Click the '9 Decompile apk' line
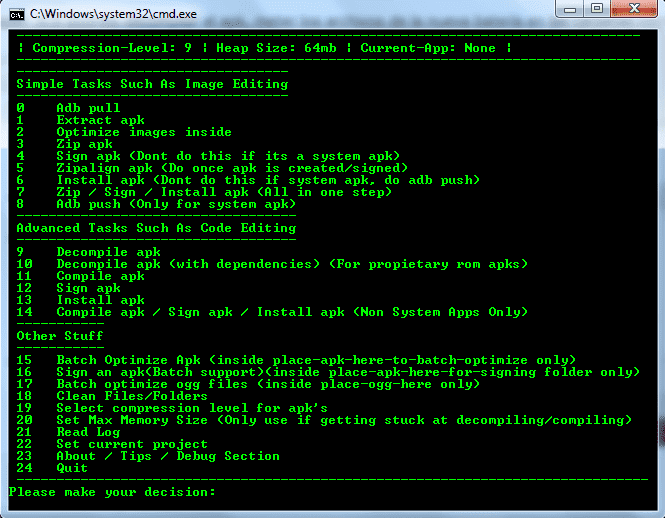665x518 pixels. [x=89, y=252]
